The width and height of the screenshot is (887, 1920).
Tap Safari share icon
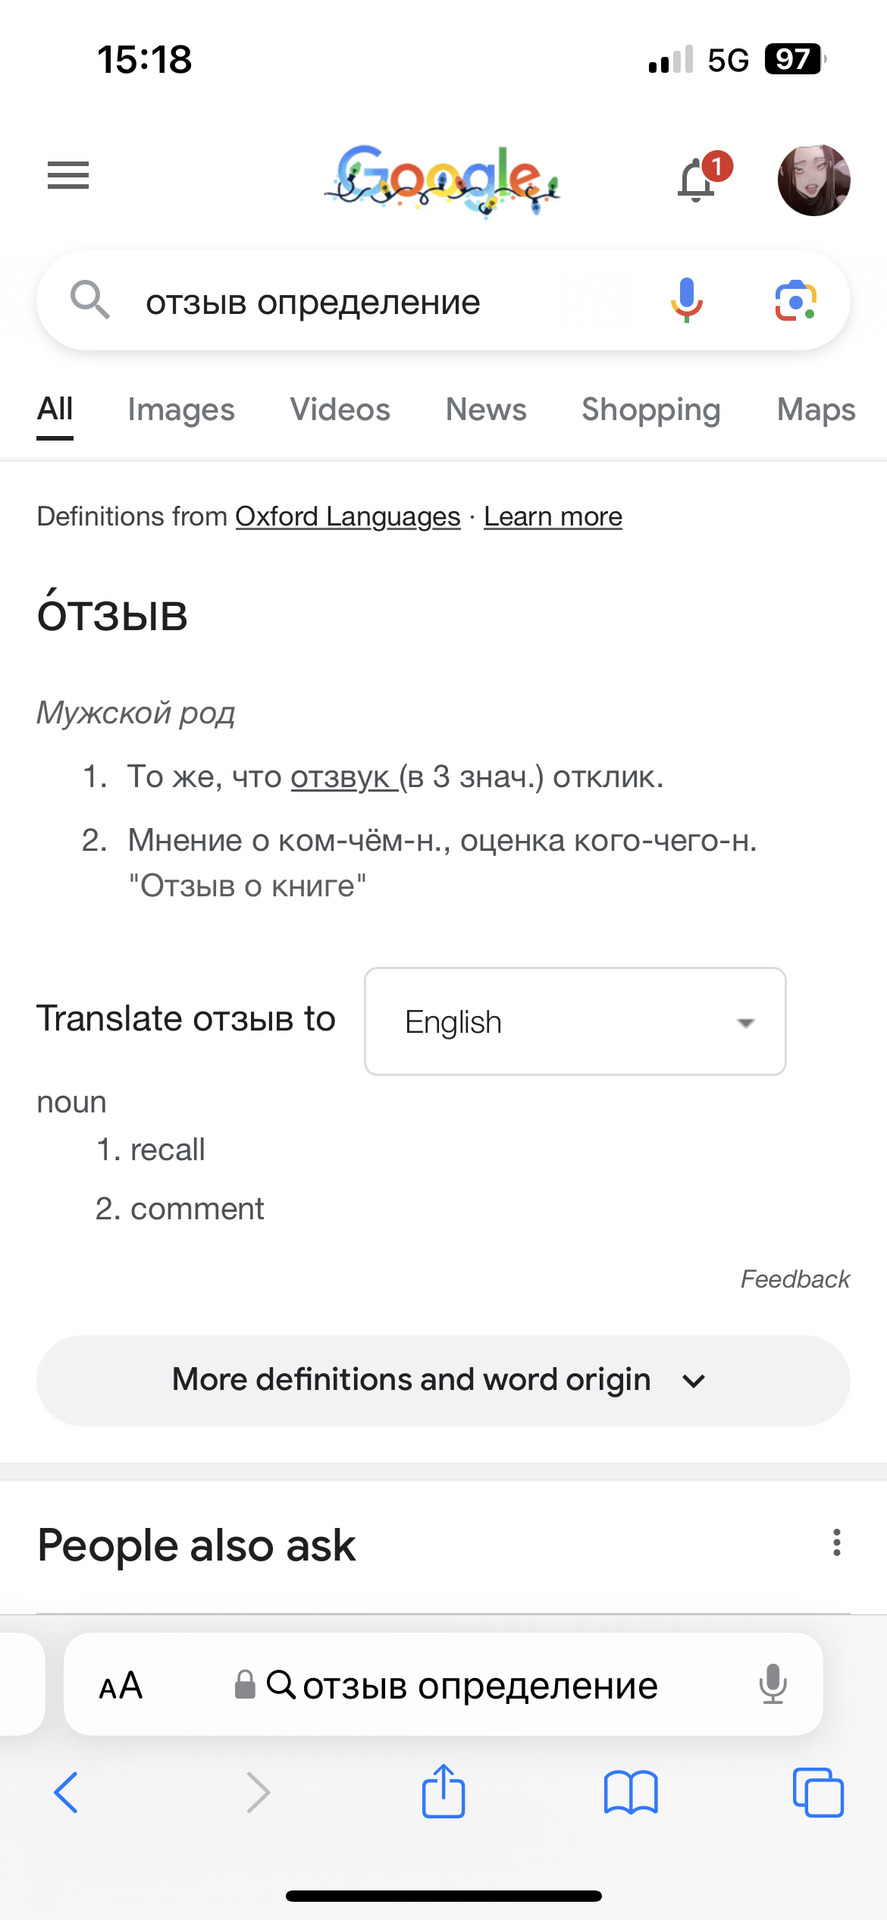[443, 1792]
